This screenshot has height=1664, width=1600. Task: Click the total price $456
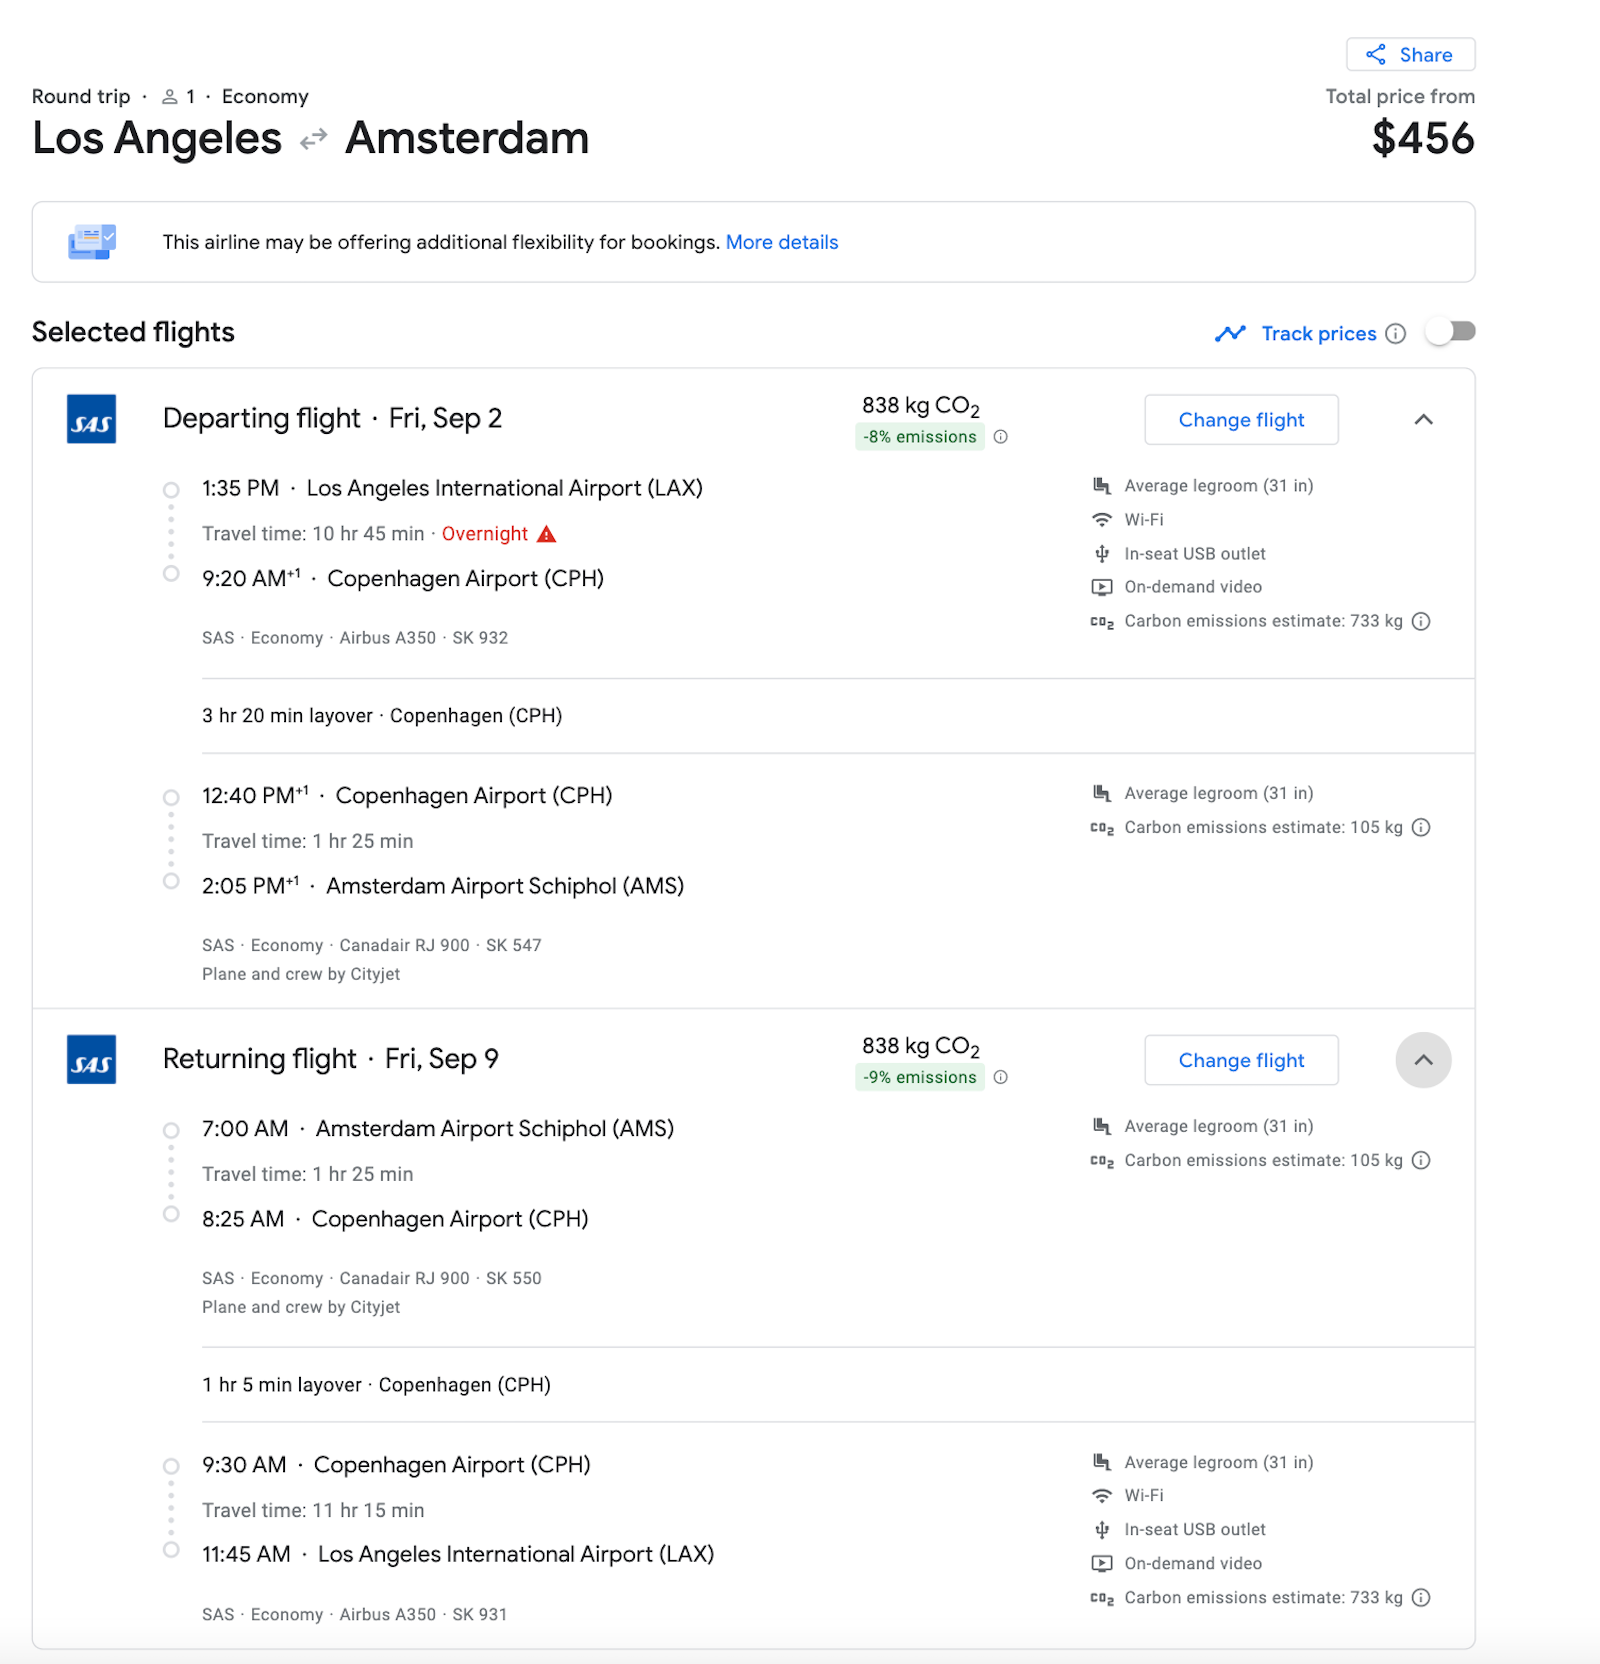tap(1424, 140)
